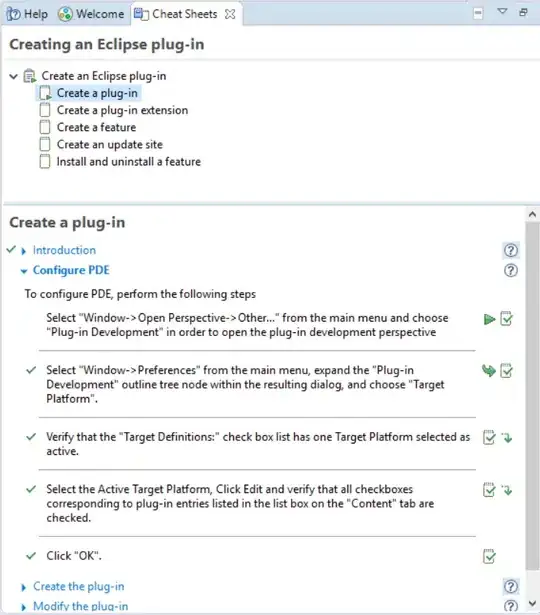This screenshot has width=540, height=615.
Task: Click complete icon next to Click "OK" step
Action: tap(489, 556)
